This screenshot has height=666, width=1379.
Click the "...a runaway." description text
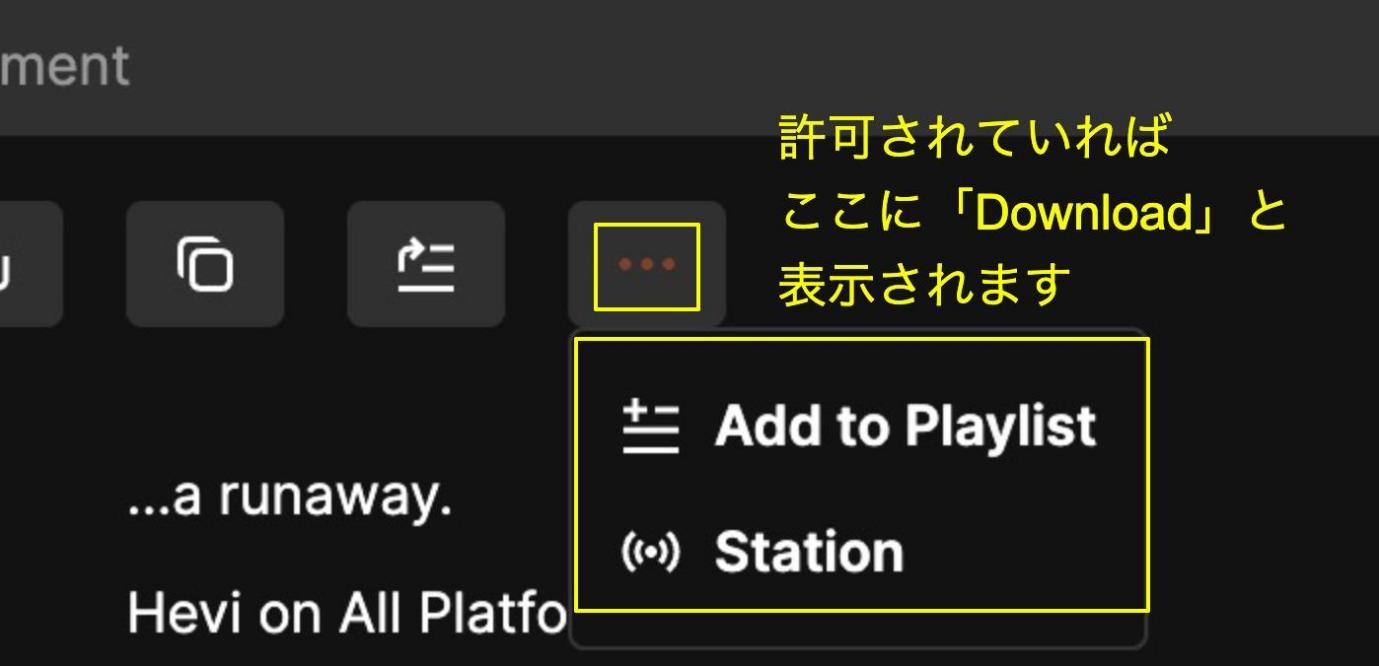click(x=290, y=497)
